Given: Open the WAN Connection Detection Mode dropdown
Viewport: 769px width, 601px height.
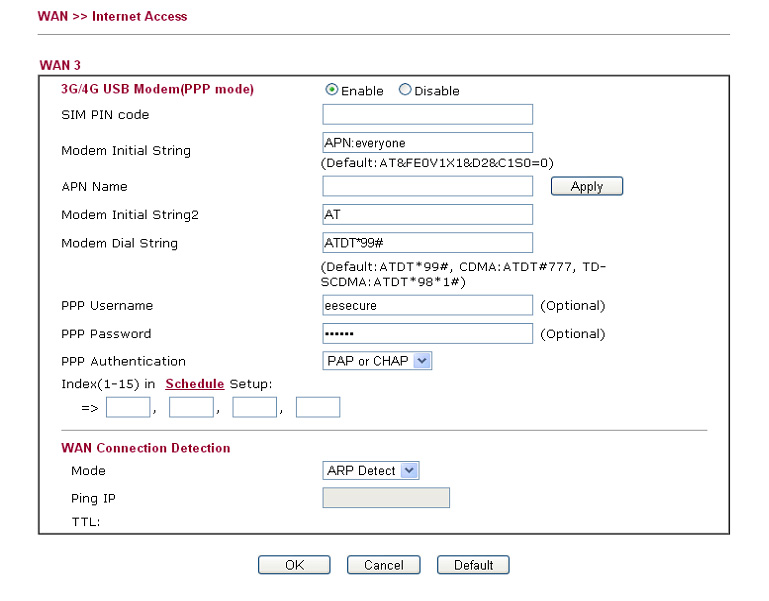Looking at the screenshot, I should (x=370, y=470).
